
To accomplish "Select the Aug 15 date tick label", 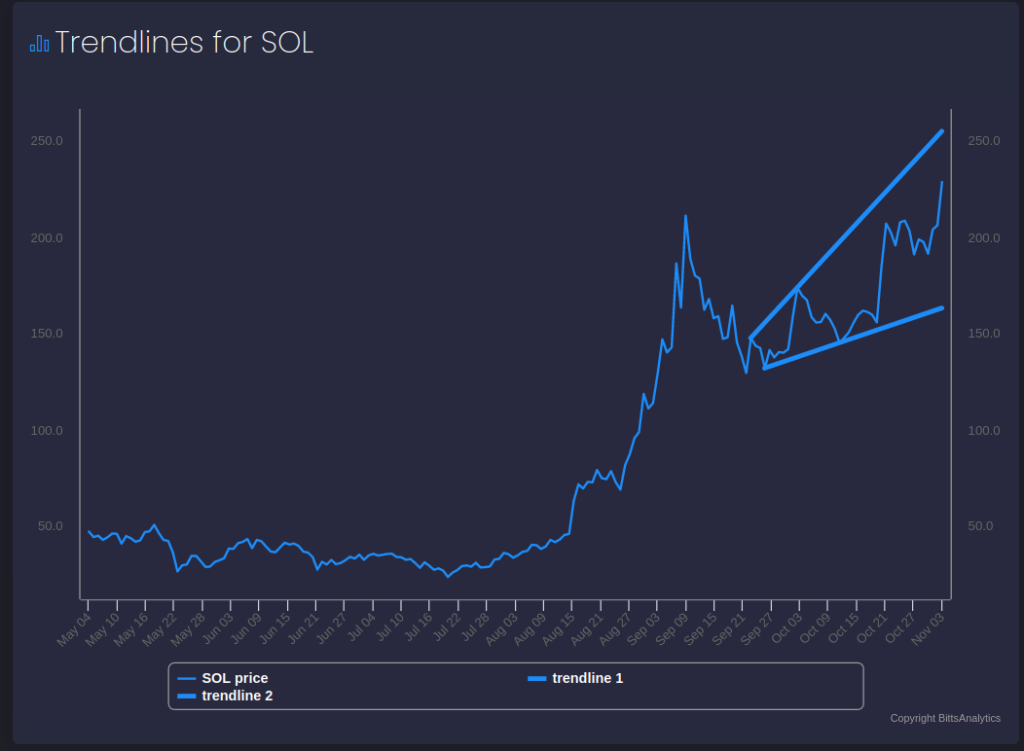I will (x=560, y=624).
